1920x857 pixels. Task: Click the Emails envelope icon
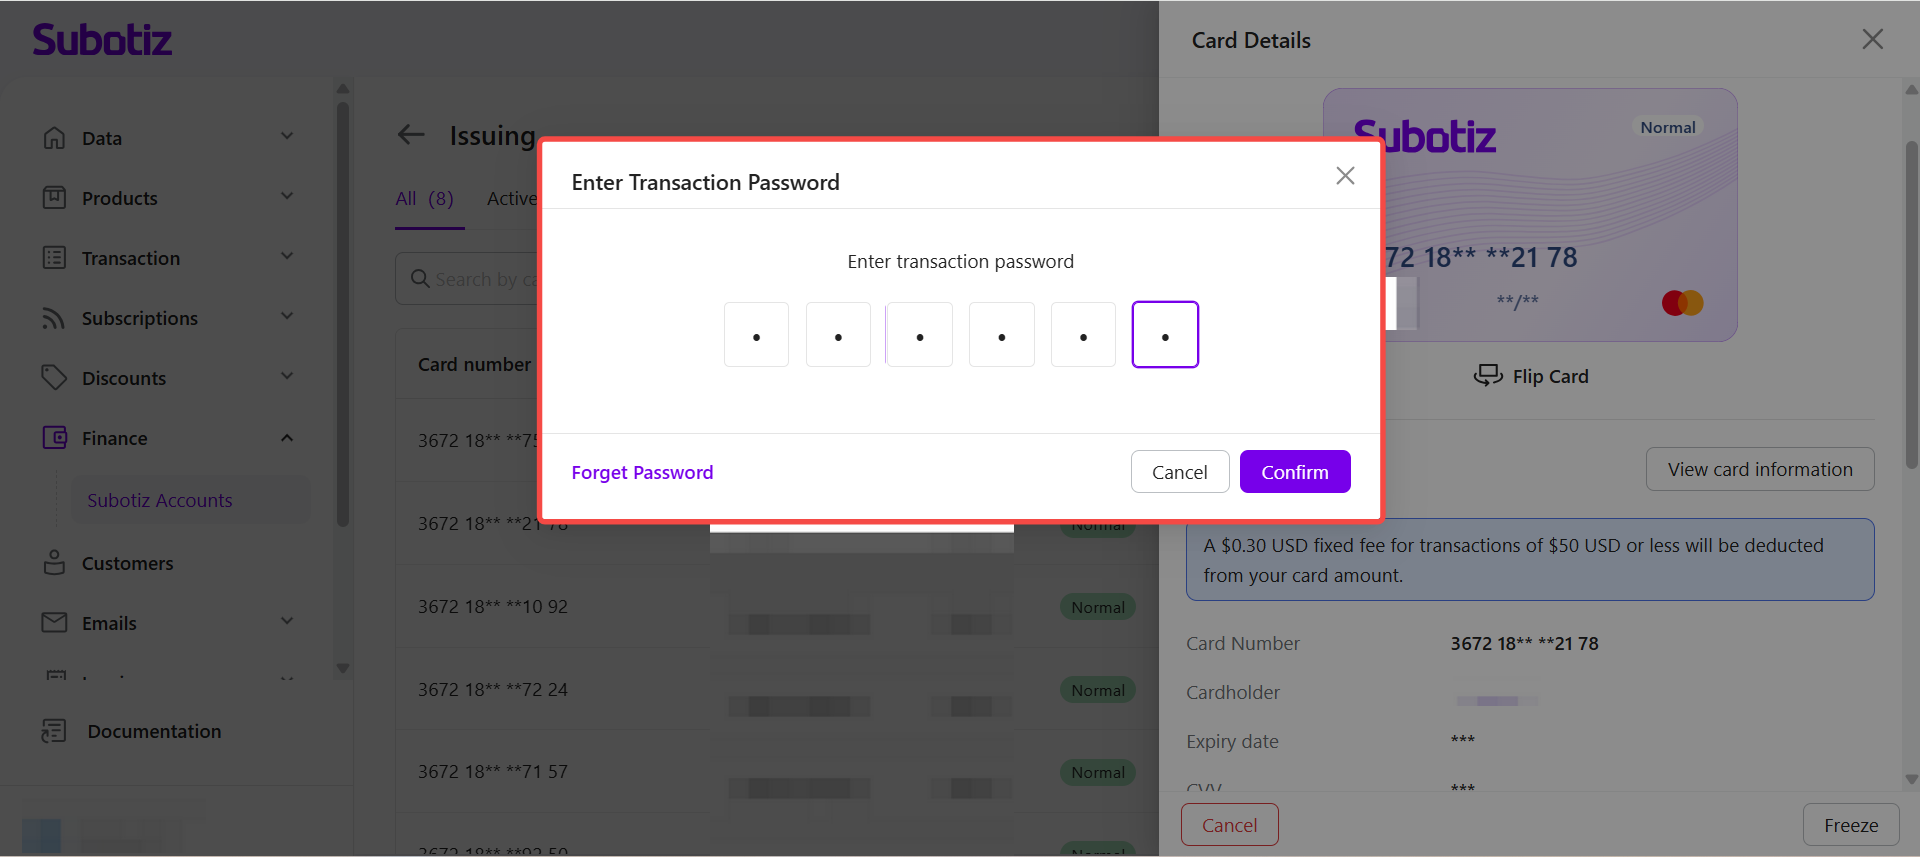(54, 623)
